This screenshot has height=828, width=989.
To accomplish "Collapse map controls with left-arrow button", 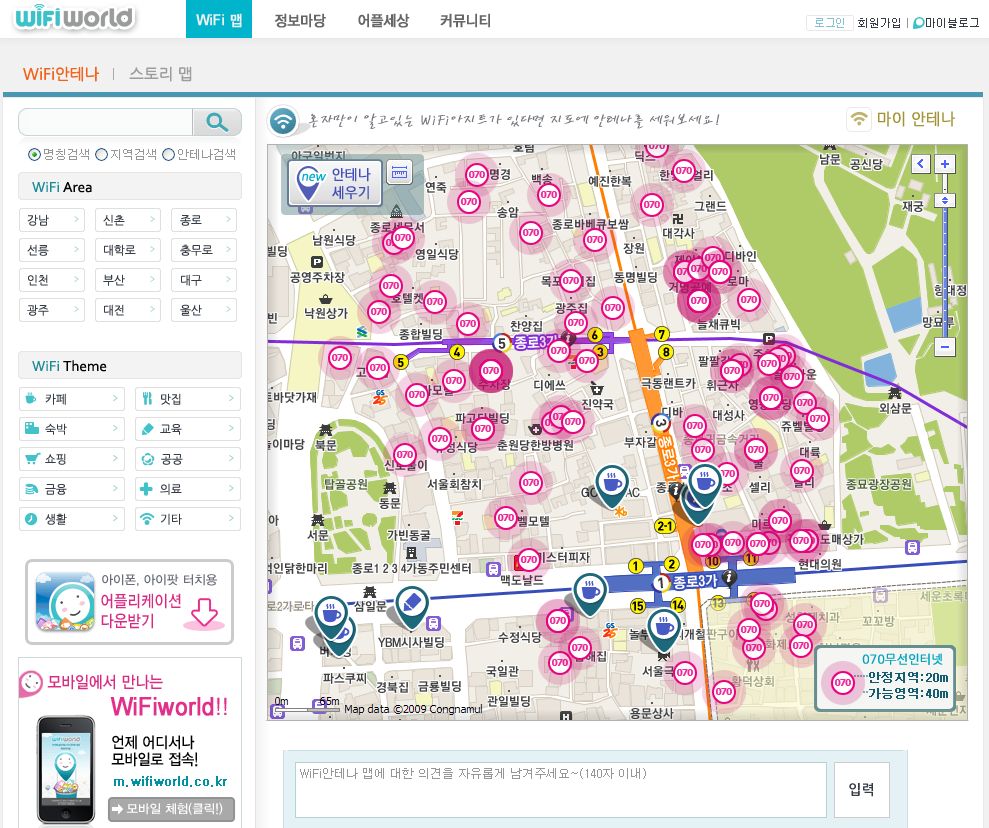I will (921, 164).
